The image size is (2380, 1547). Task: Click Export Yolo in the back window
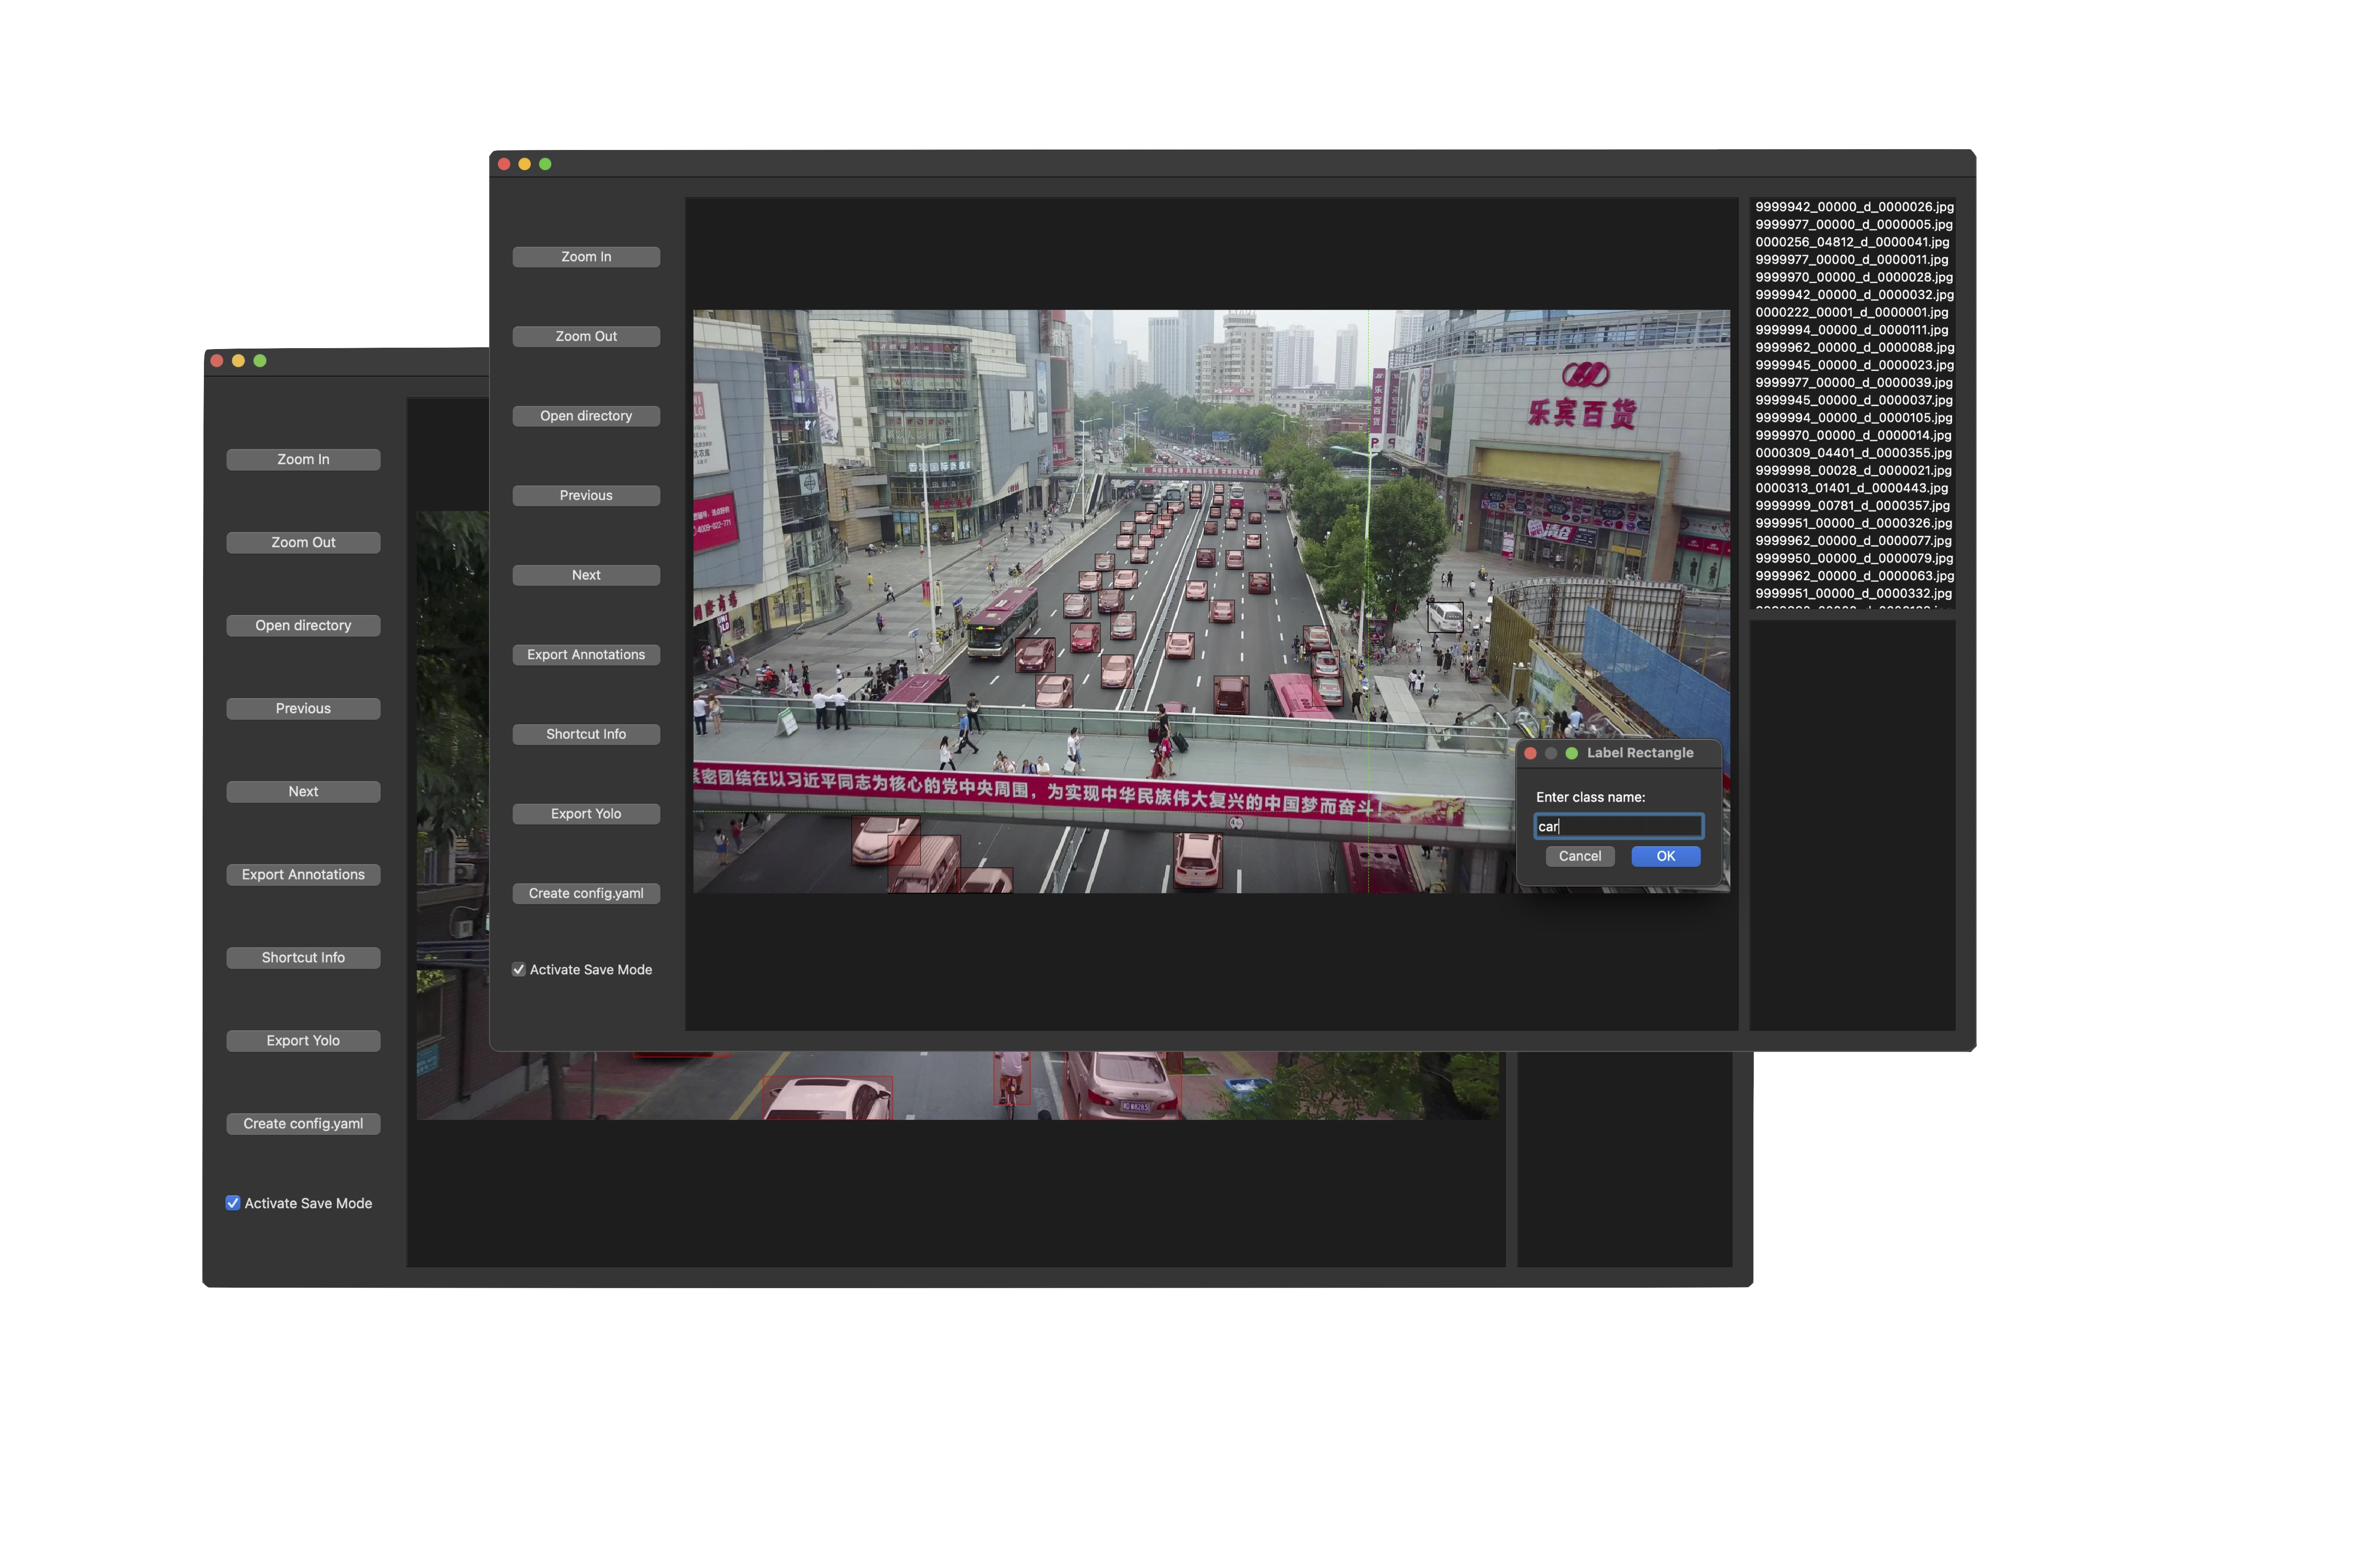303,1040
